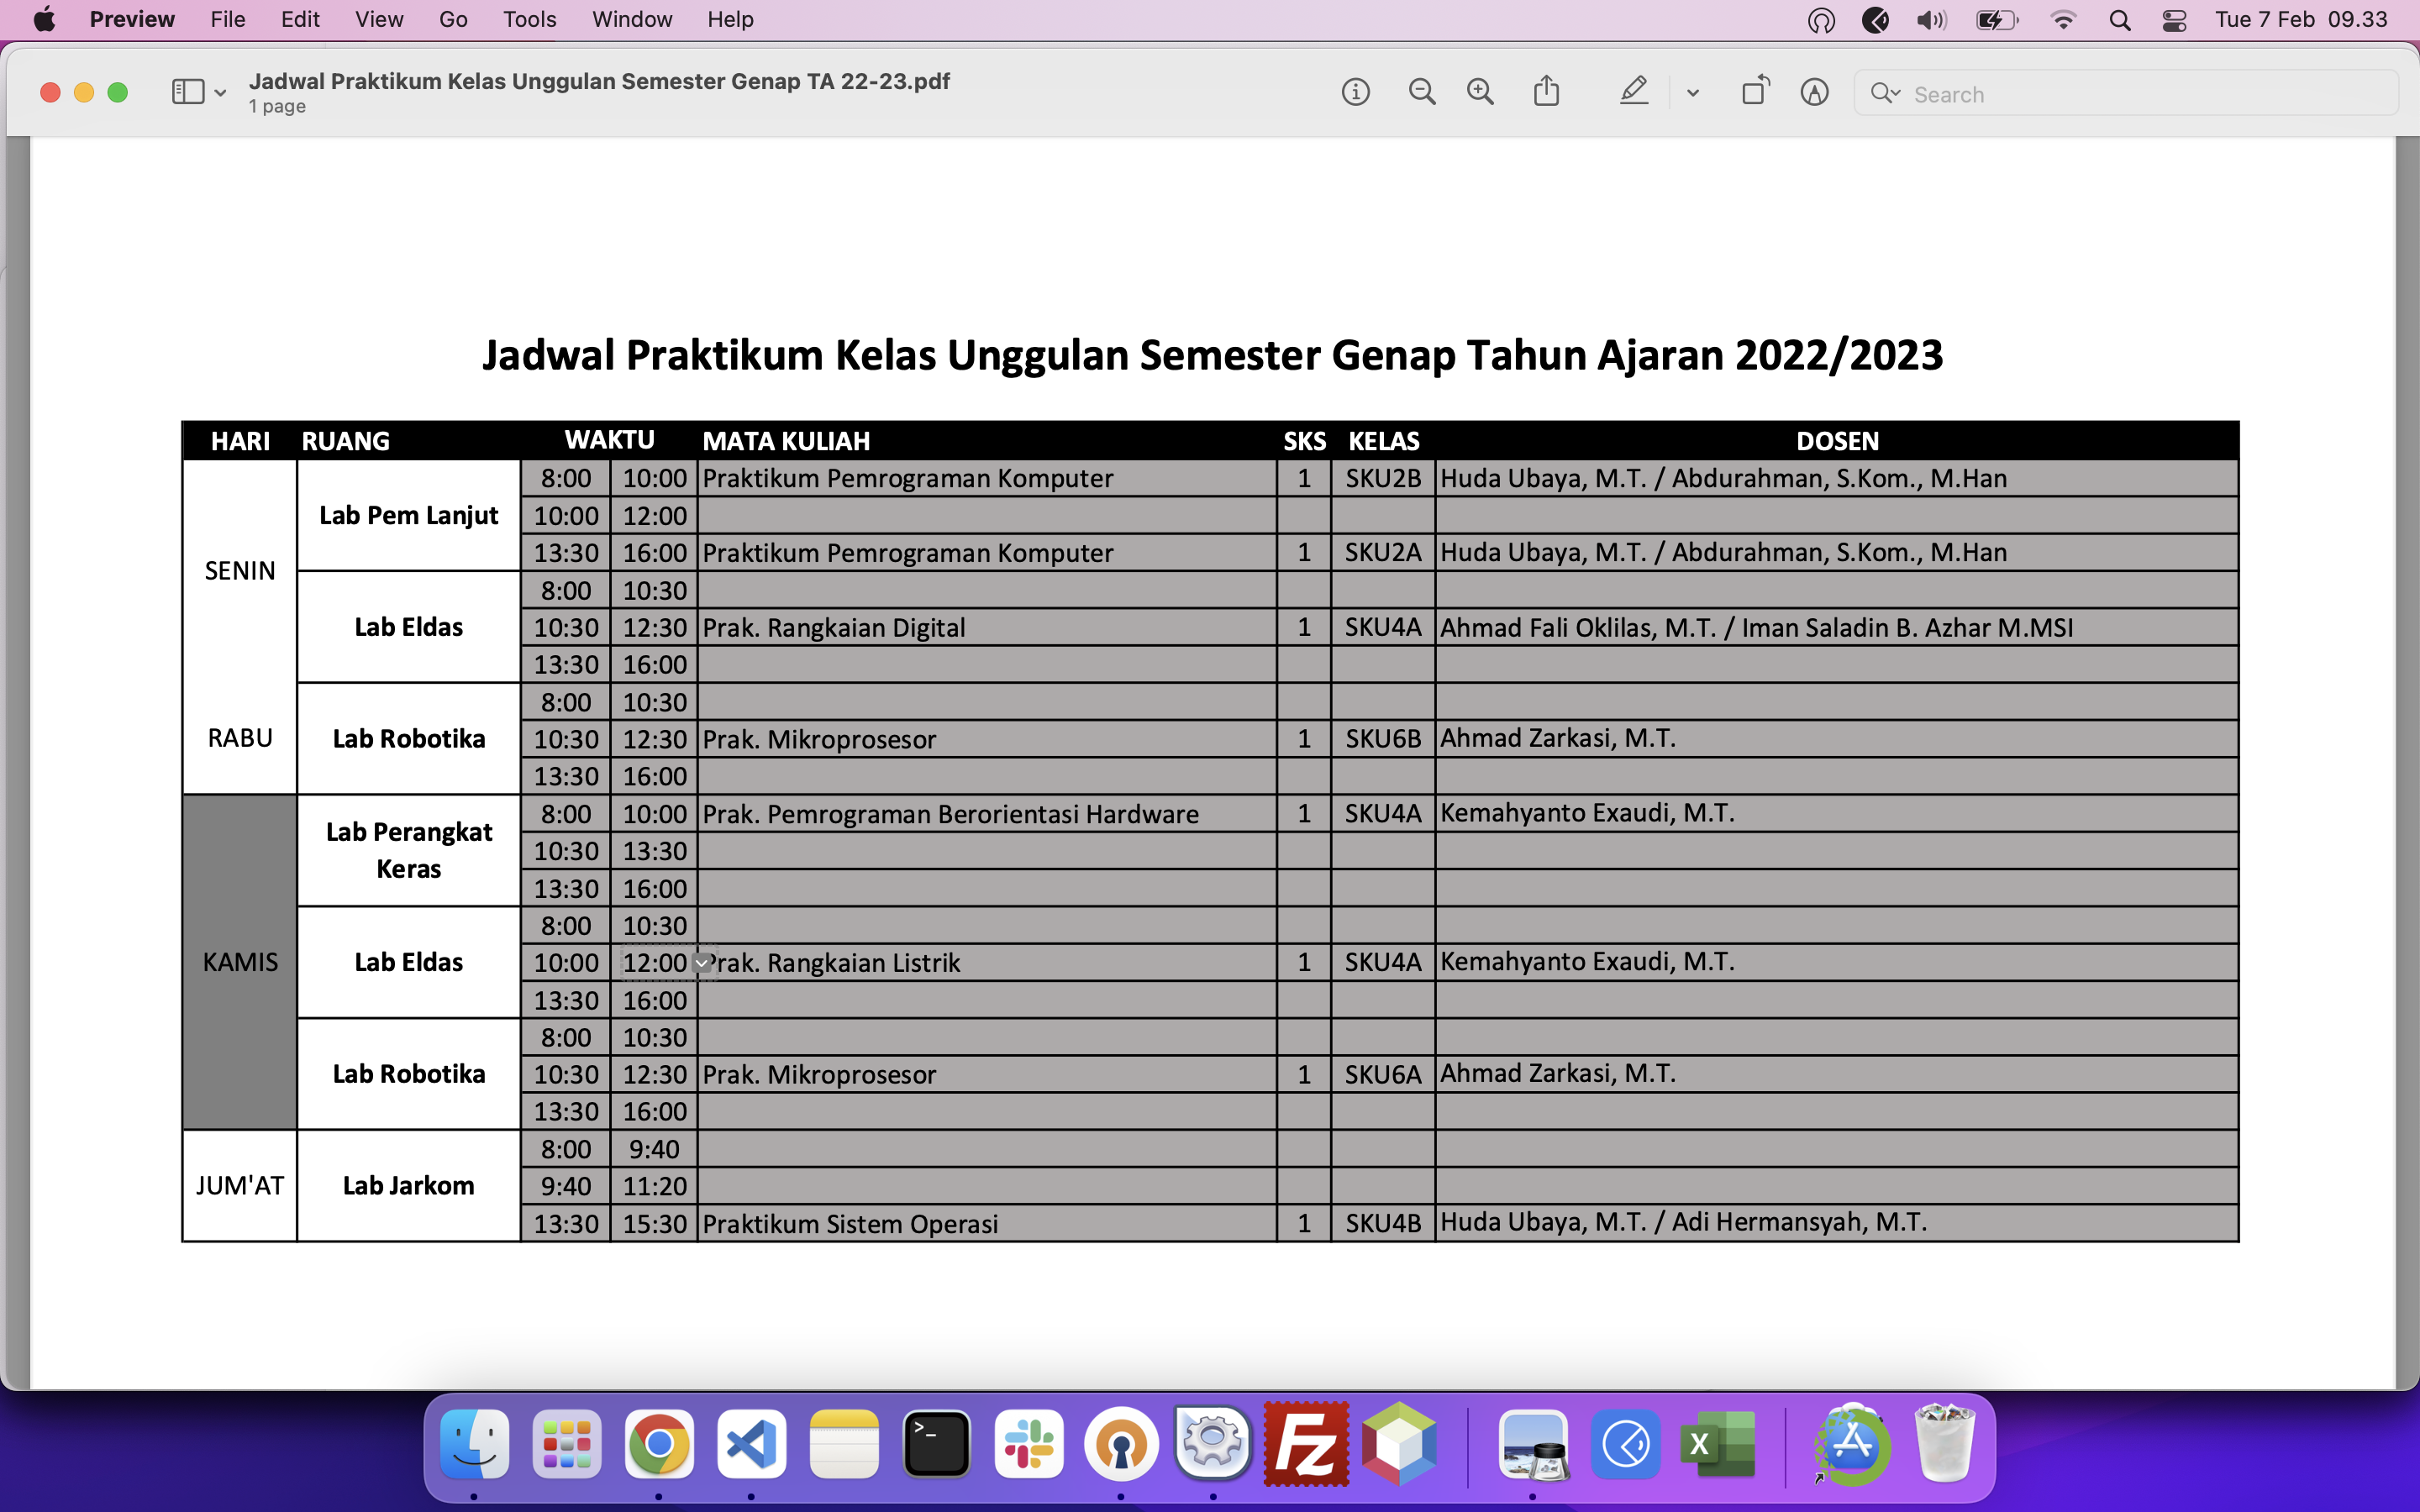The height and width of the screenshot is (1512, 2420).
Task: Open the Edit menu
Action: coord(300,19)
